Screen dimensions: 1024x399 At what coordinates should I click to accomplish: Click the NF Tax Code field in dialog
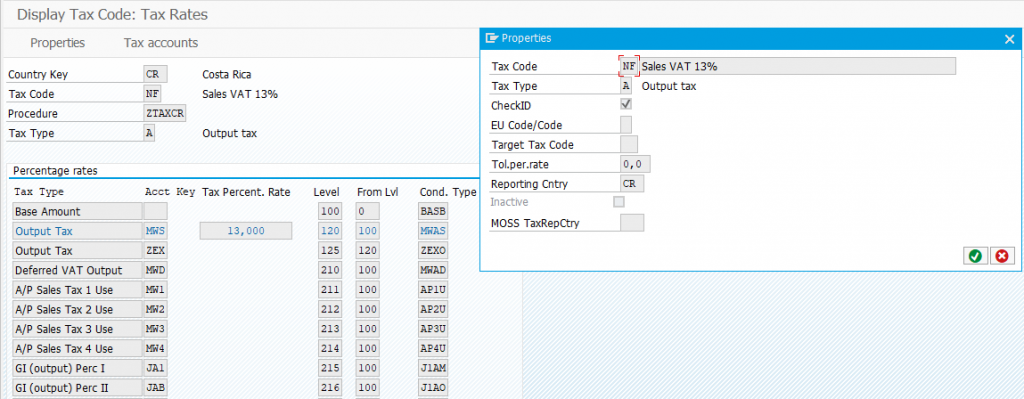pyautogui.click(x=629, y=66)
